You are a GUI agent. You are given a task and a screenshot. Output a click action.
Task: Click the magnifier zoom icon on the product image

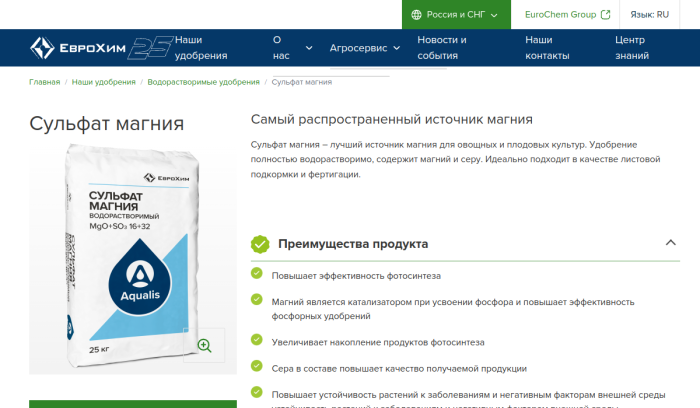tap(204, 345)
